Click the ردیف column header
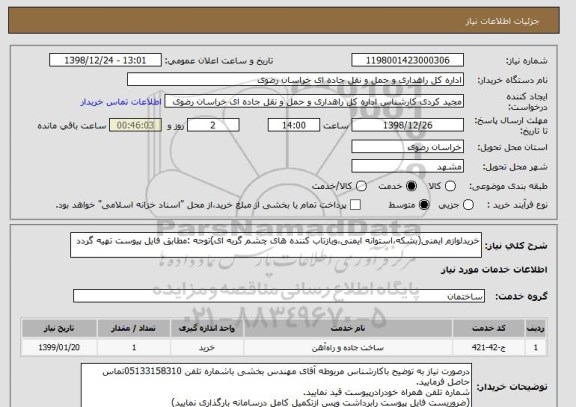This screenshot has height=407, width=576. 536,328
